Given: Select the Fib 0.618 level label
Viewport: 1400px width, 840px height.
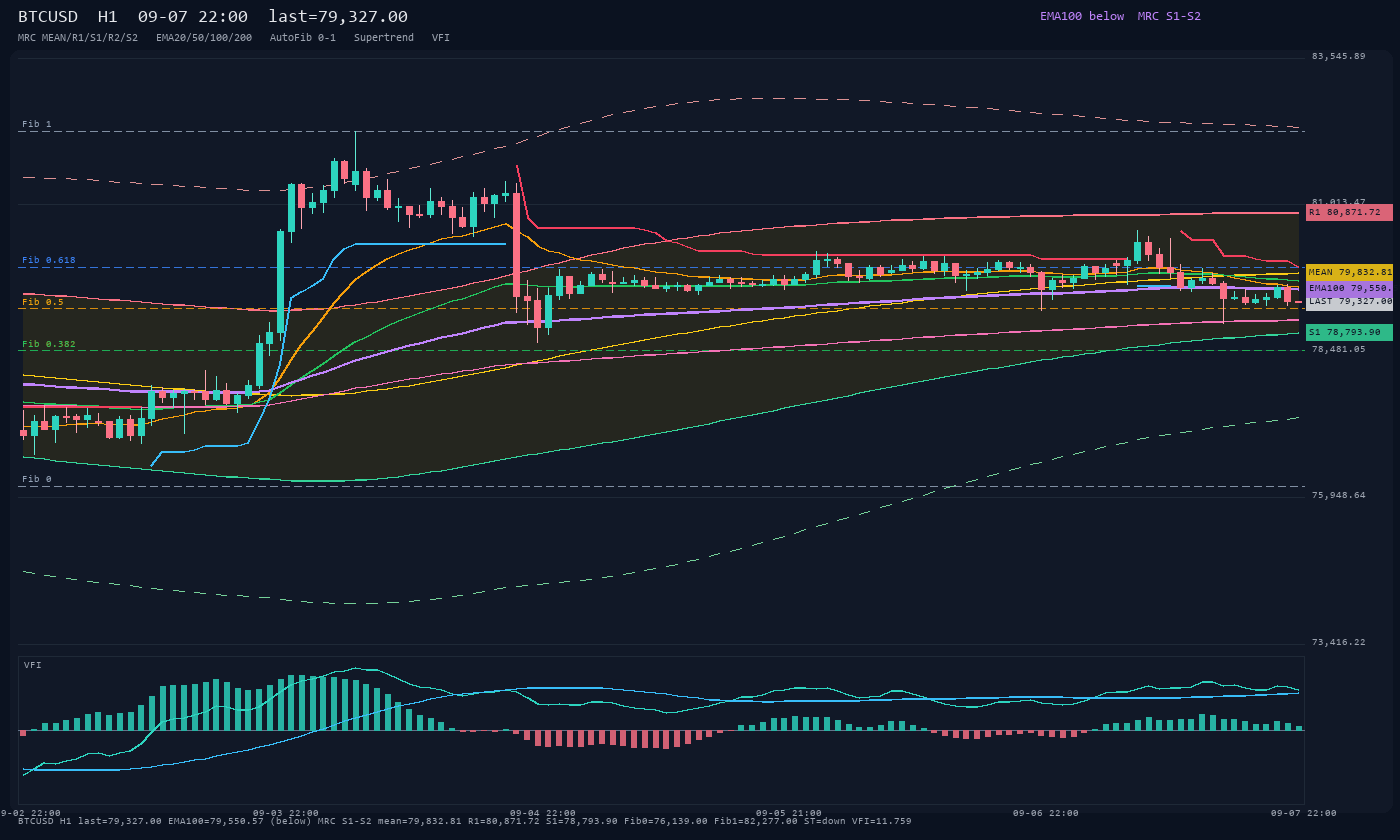Looking at the screenshot, I should tap(49, 260).
